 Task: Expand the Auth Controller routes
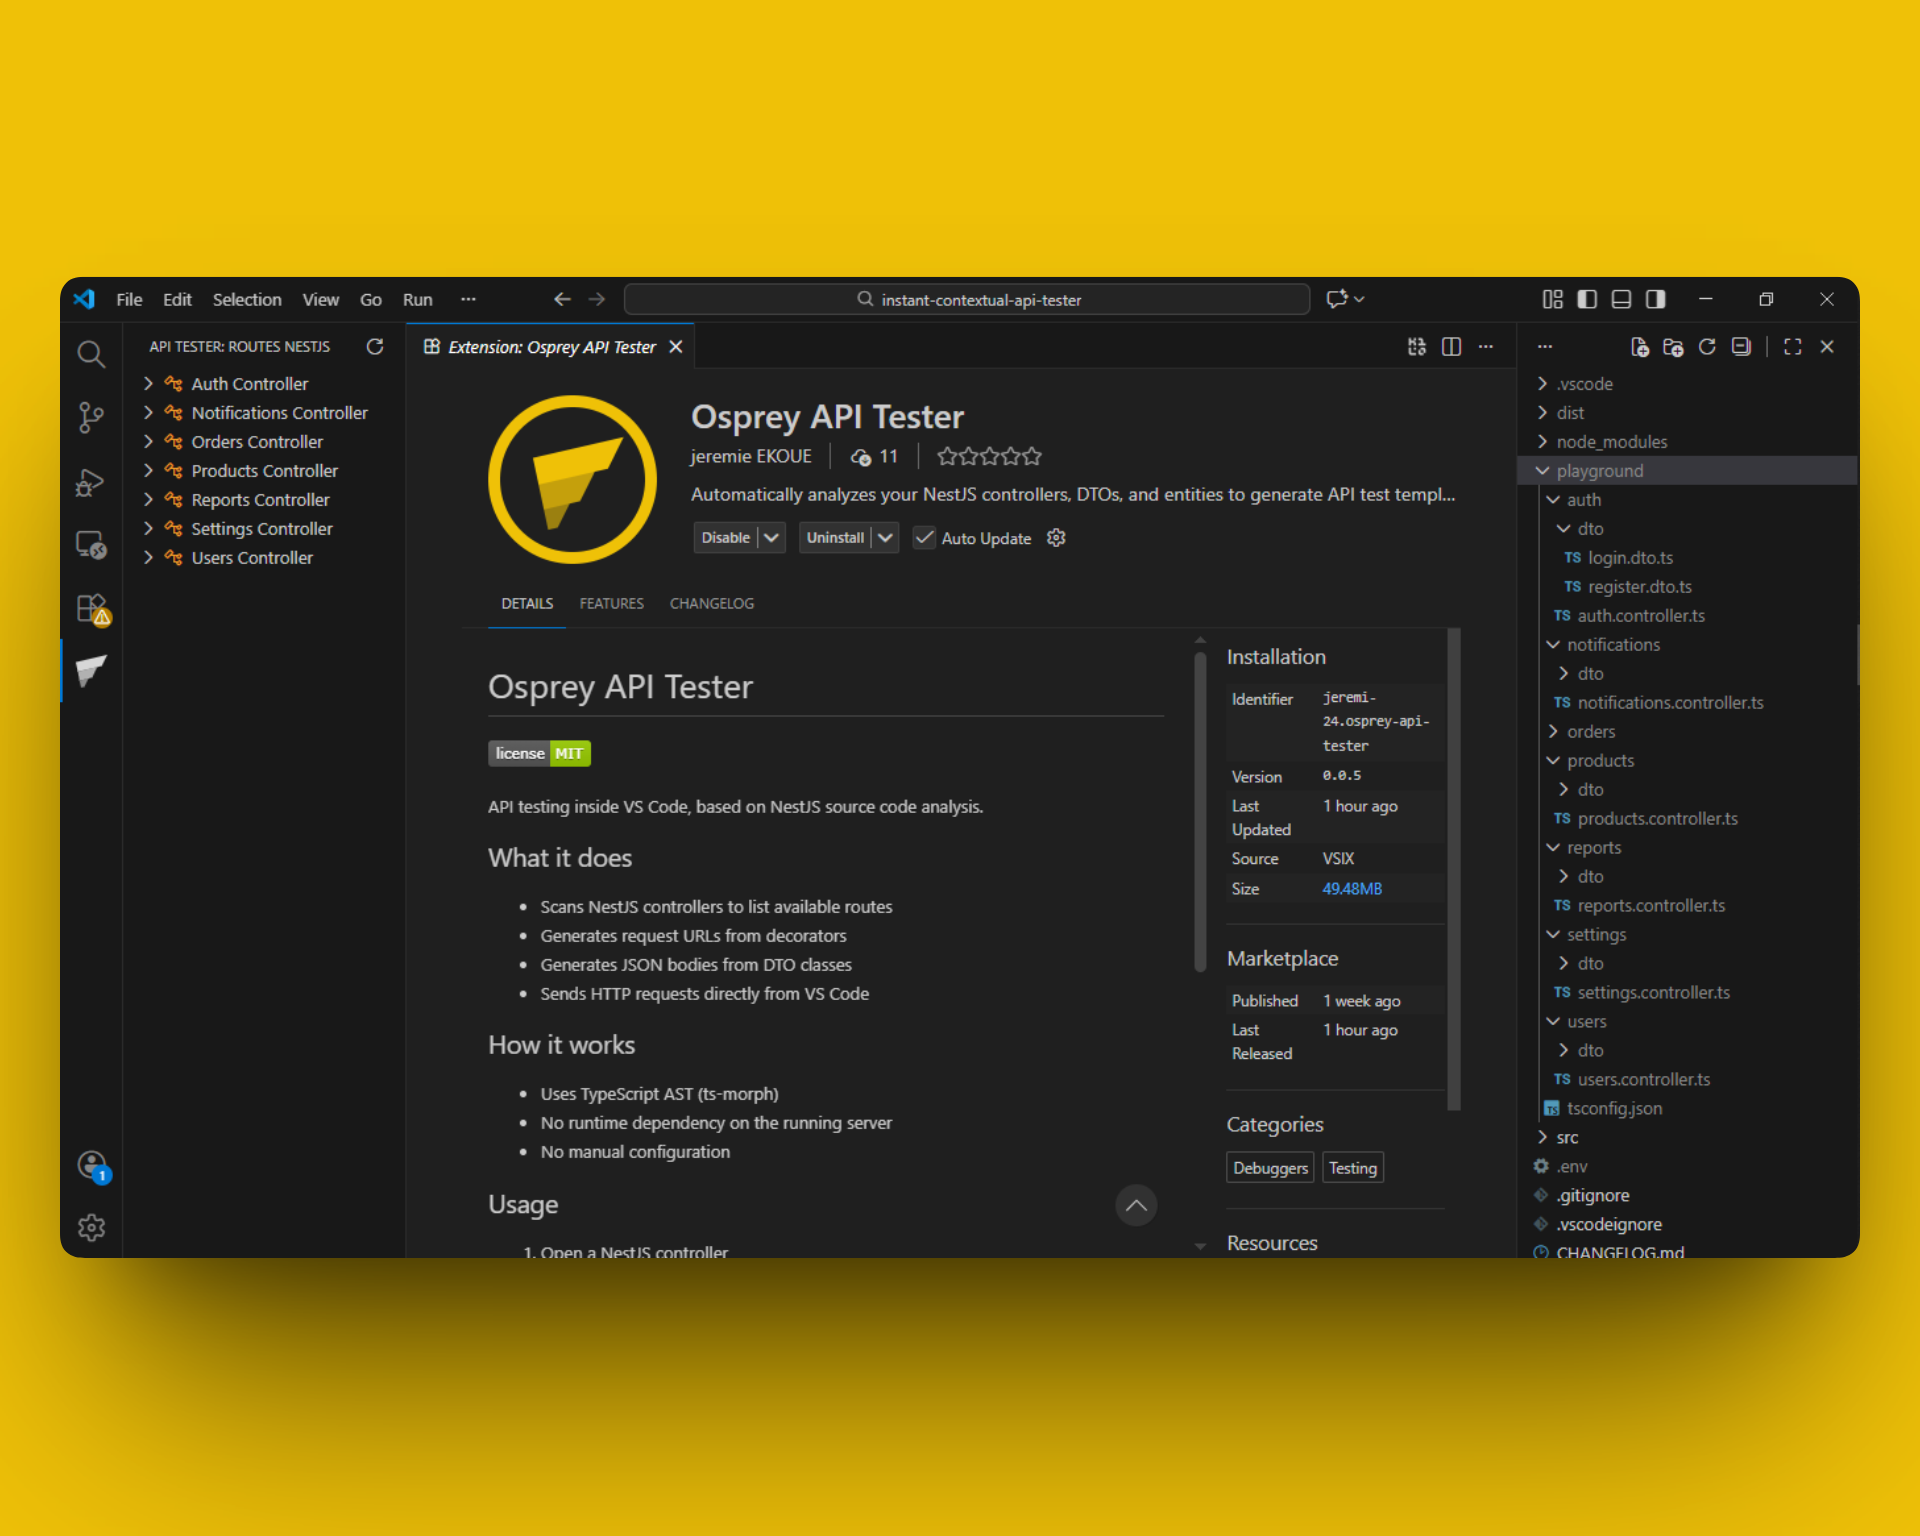pos(148,383)
